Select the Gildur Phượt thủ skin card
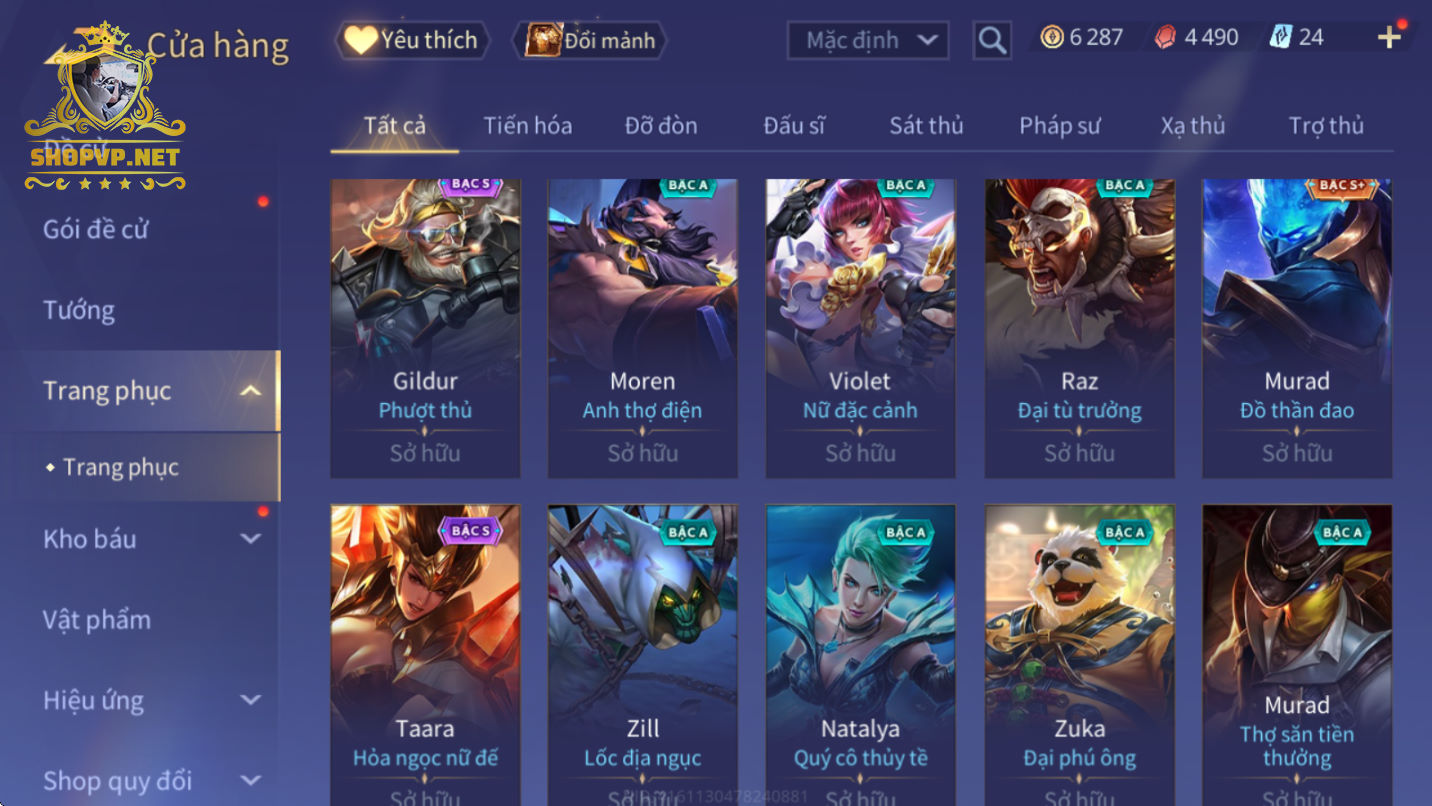1432x806 pixels. pyautogui.click(x=425, y=328)
